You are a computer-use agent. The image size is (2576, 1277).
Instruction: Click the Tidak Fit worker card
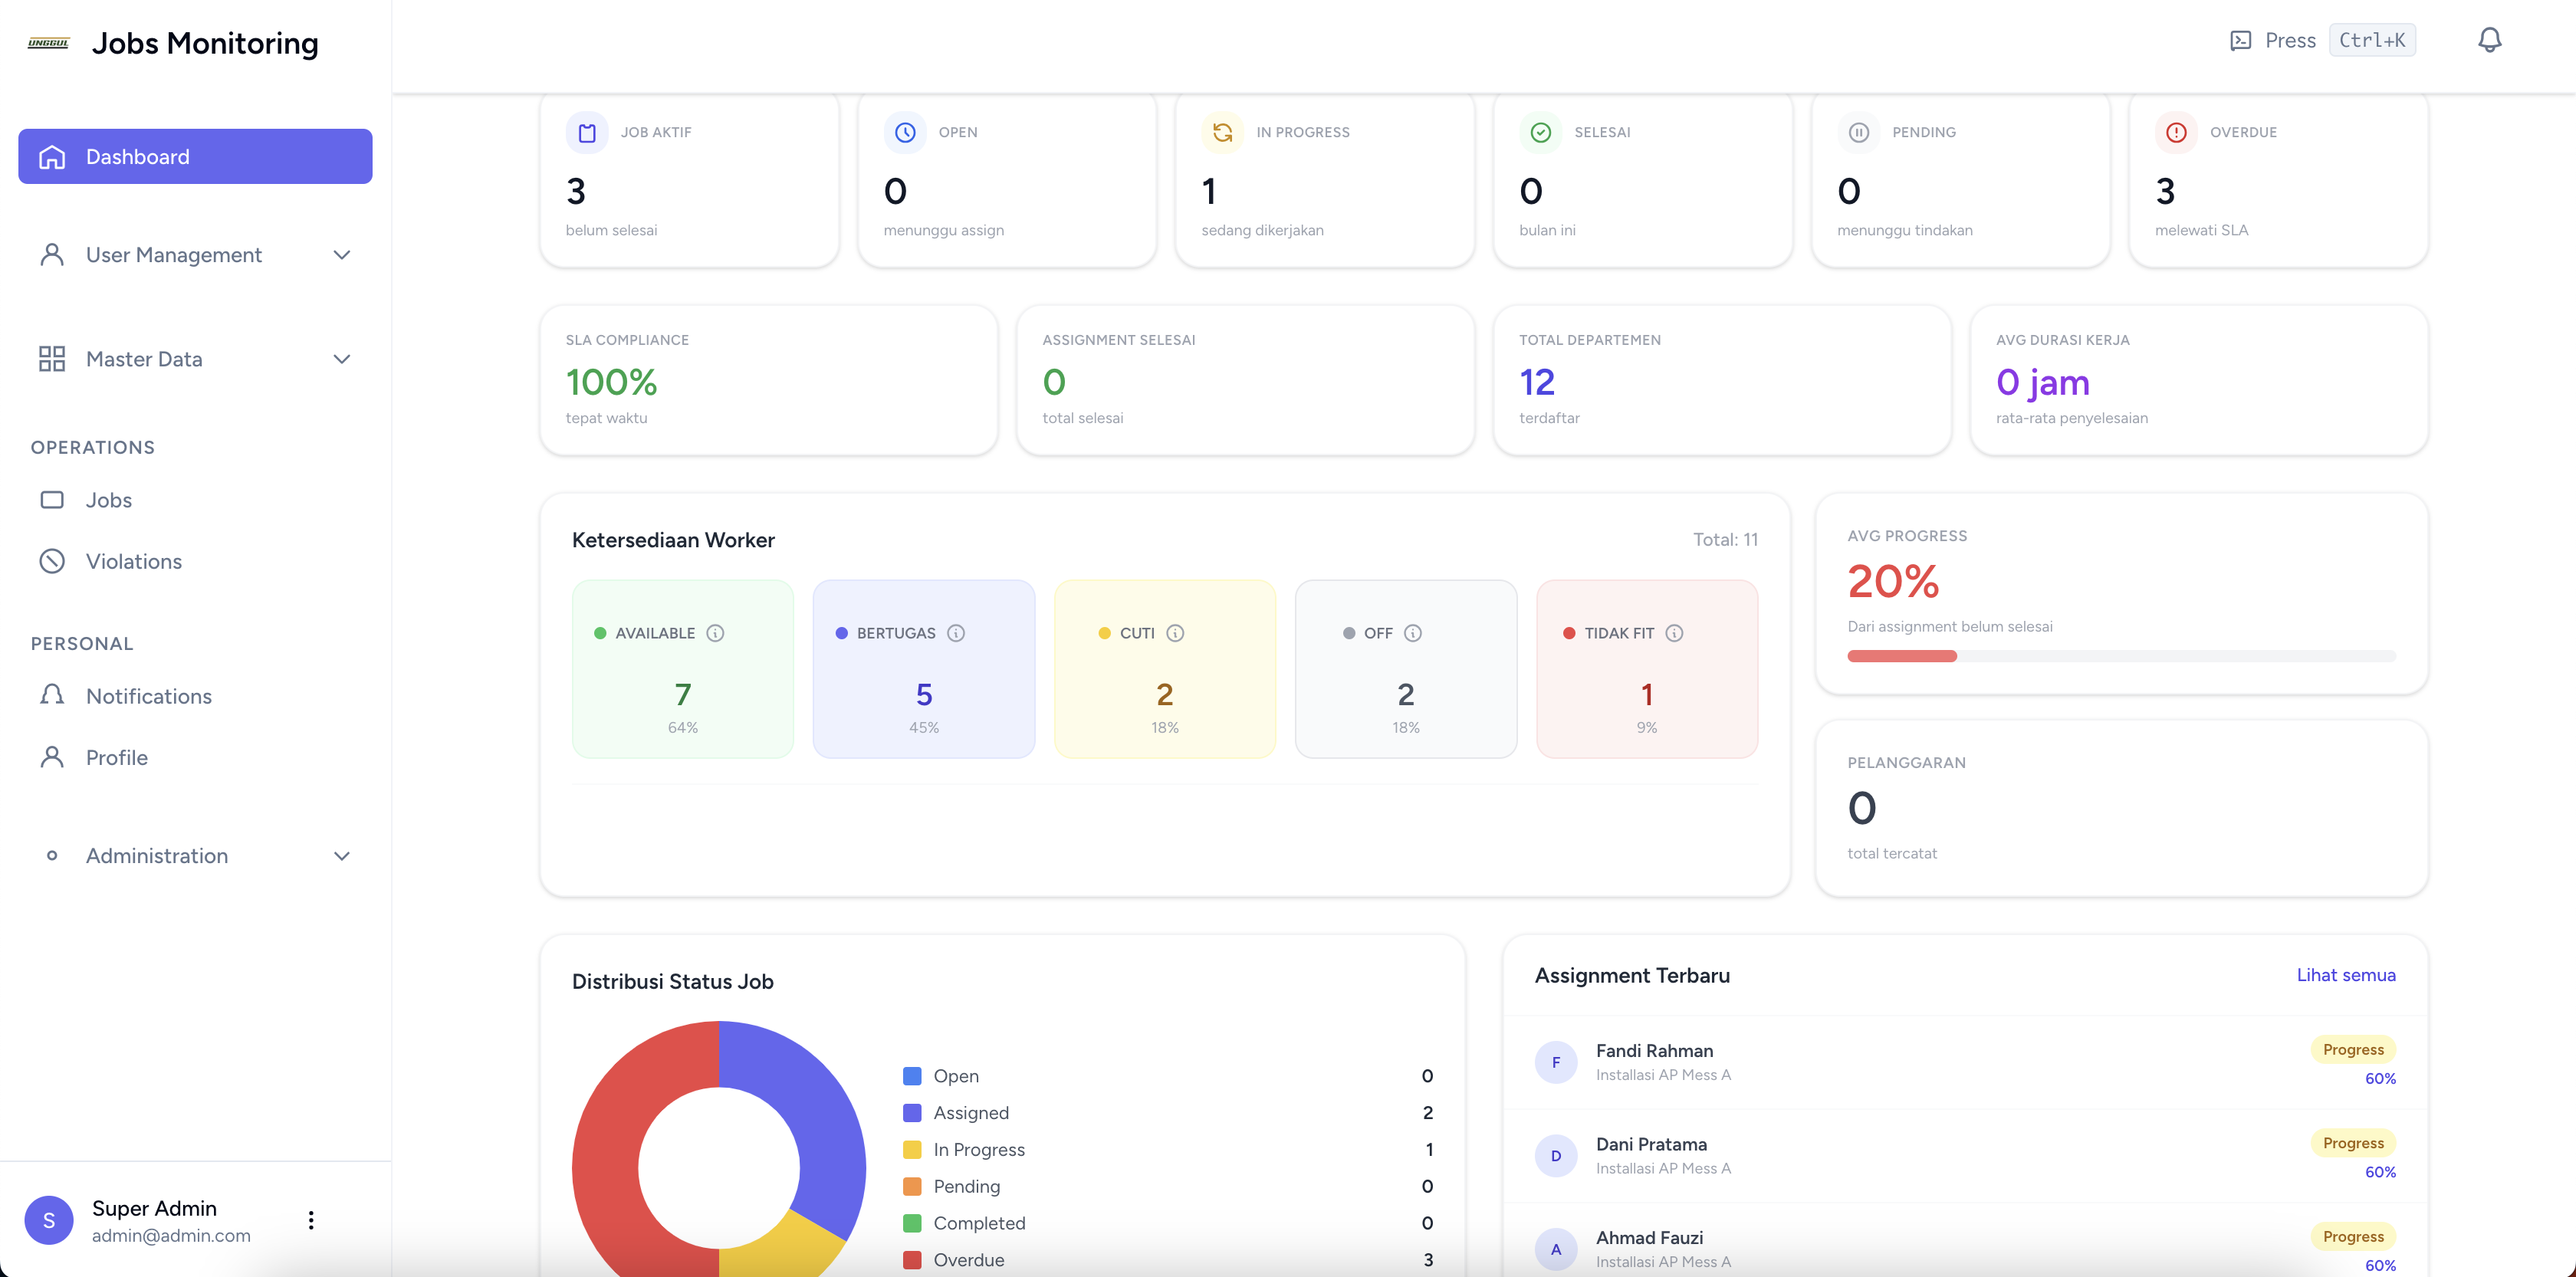(x=1647, y=669)
